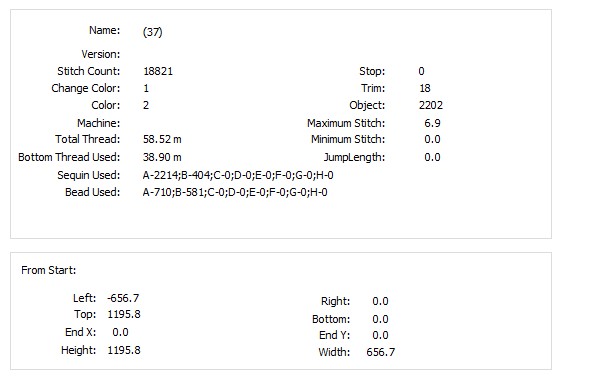This screenshot has height=377, width=591.
Task: Click the Top value 1195.8
Action: (x=124, y=314)
